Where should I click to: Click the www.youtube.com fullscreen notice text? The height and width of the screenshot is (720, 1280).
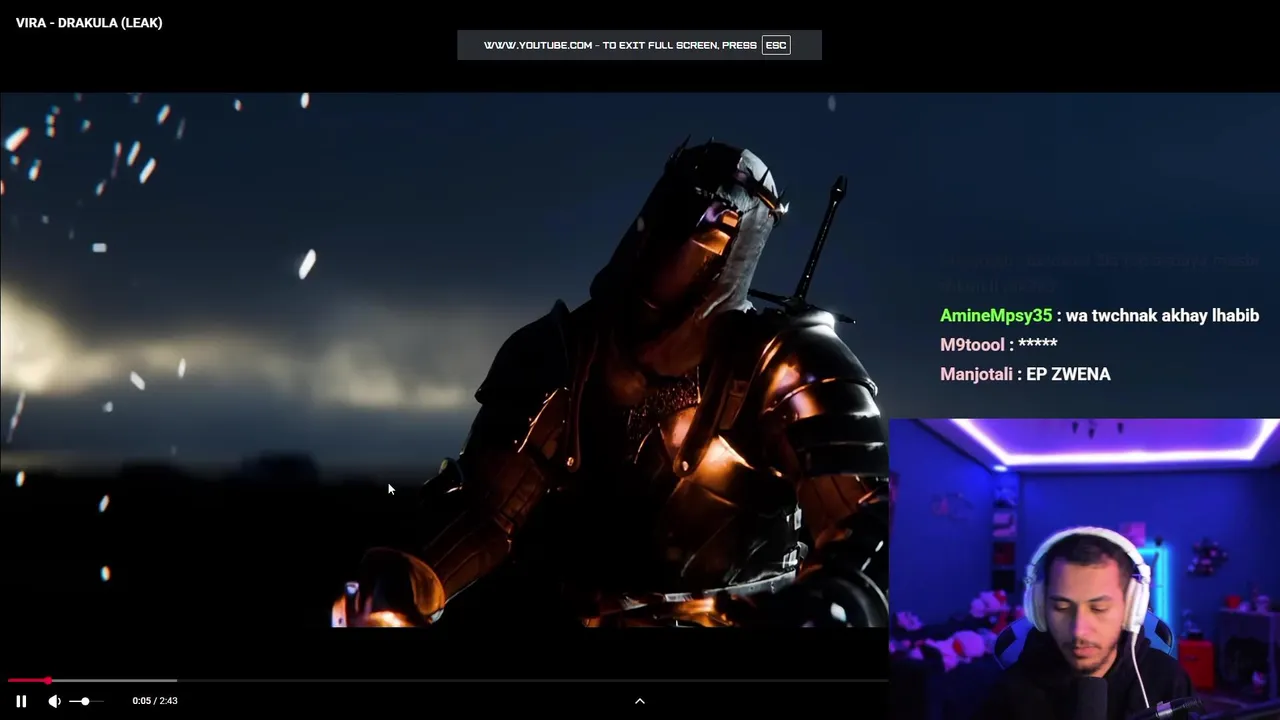pyautogui.click(x=620, y=45)
